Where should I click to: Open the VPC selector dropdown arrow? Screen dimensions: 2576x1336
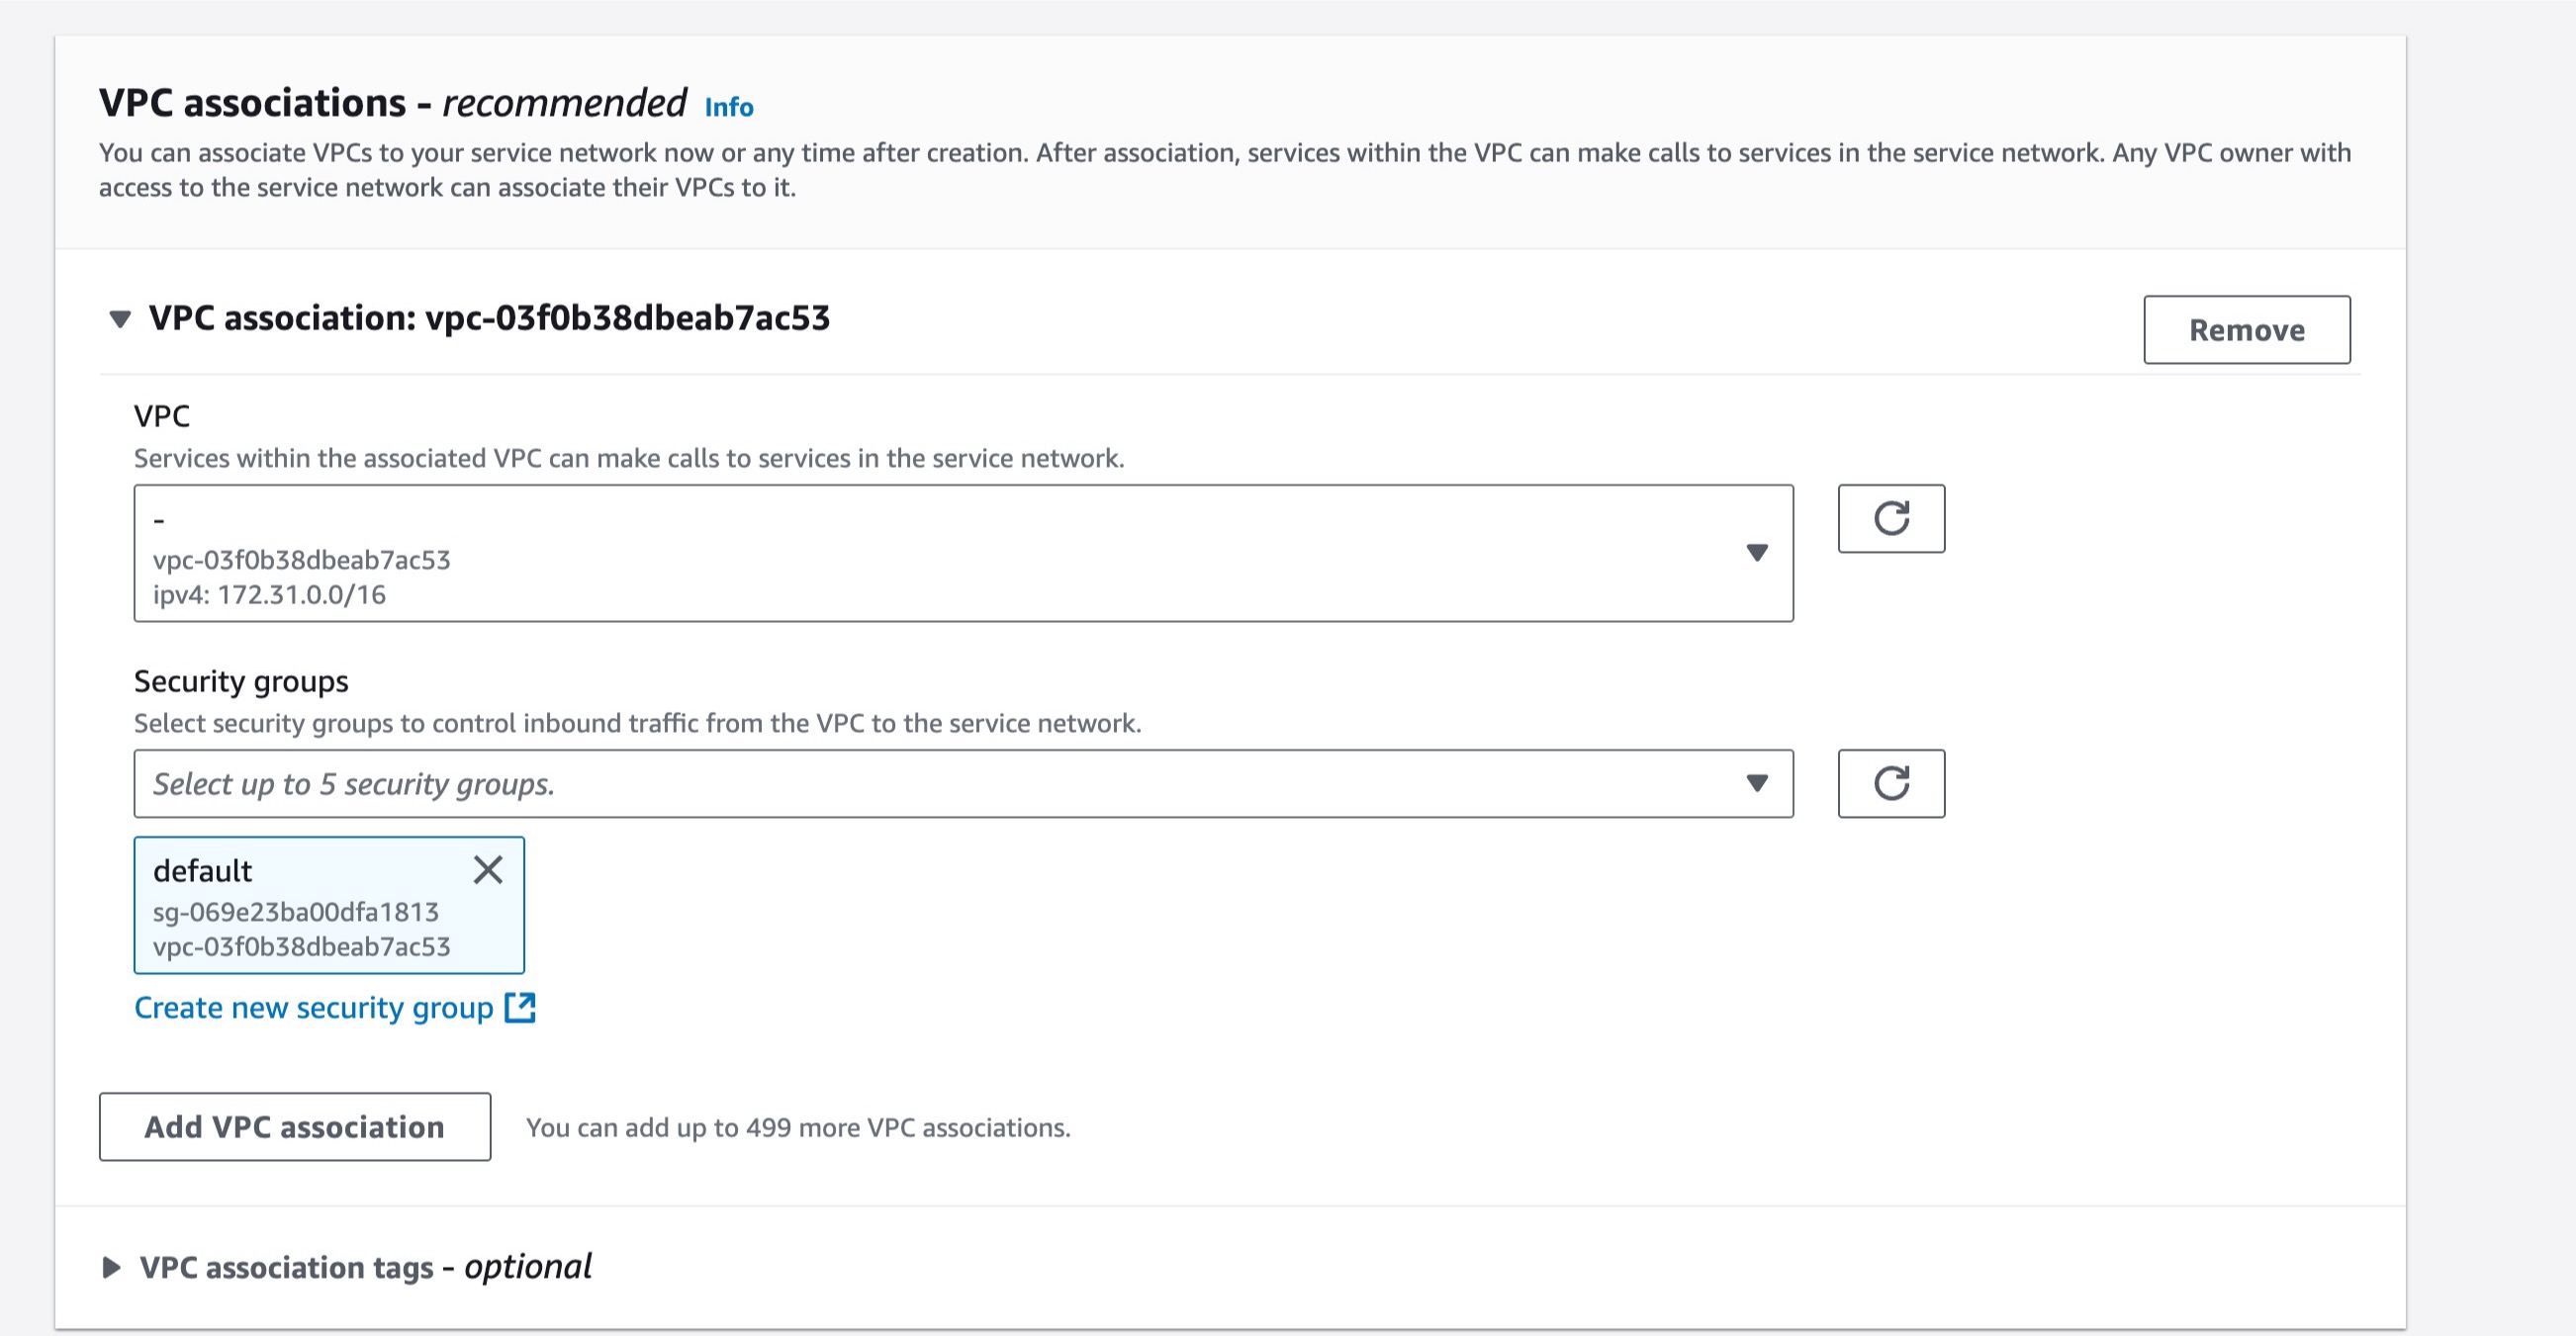tap(1756, 553)
